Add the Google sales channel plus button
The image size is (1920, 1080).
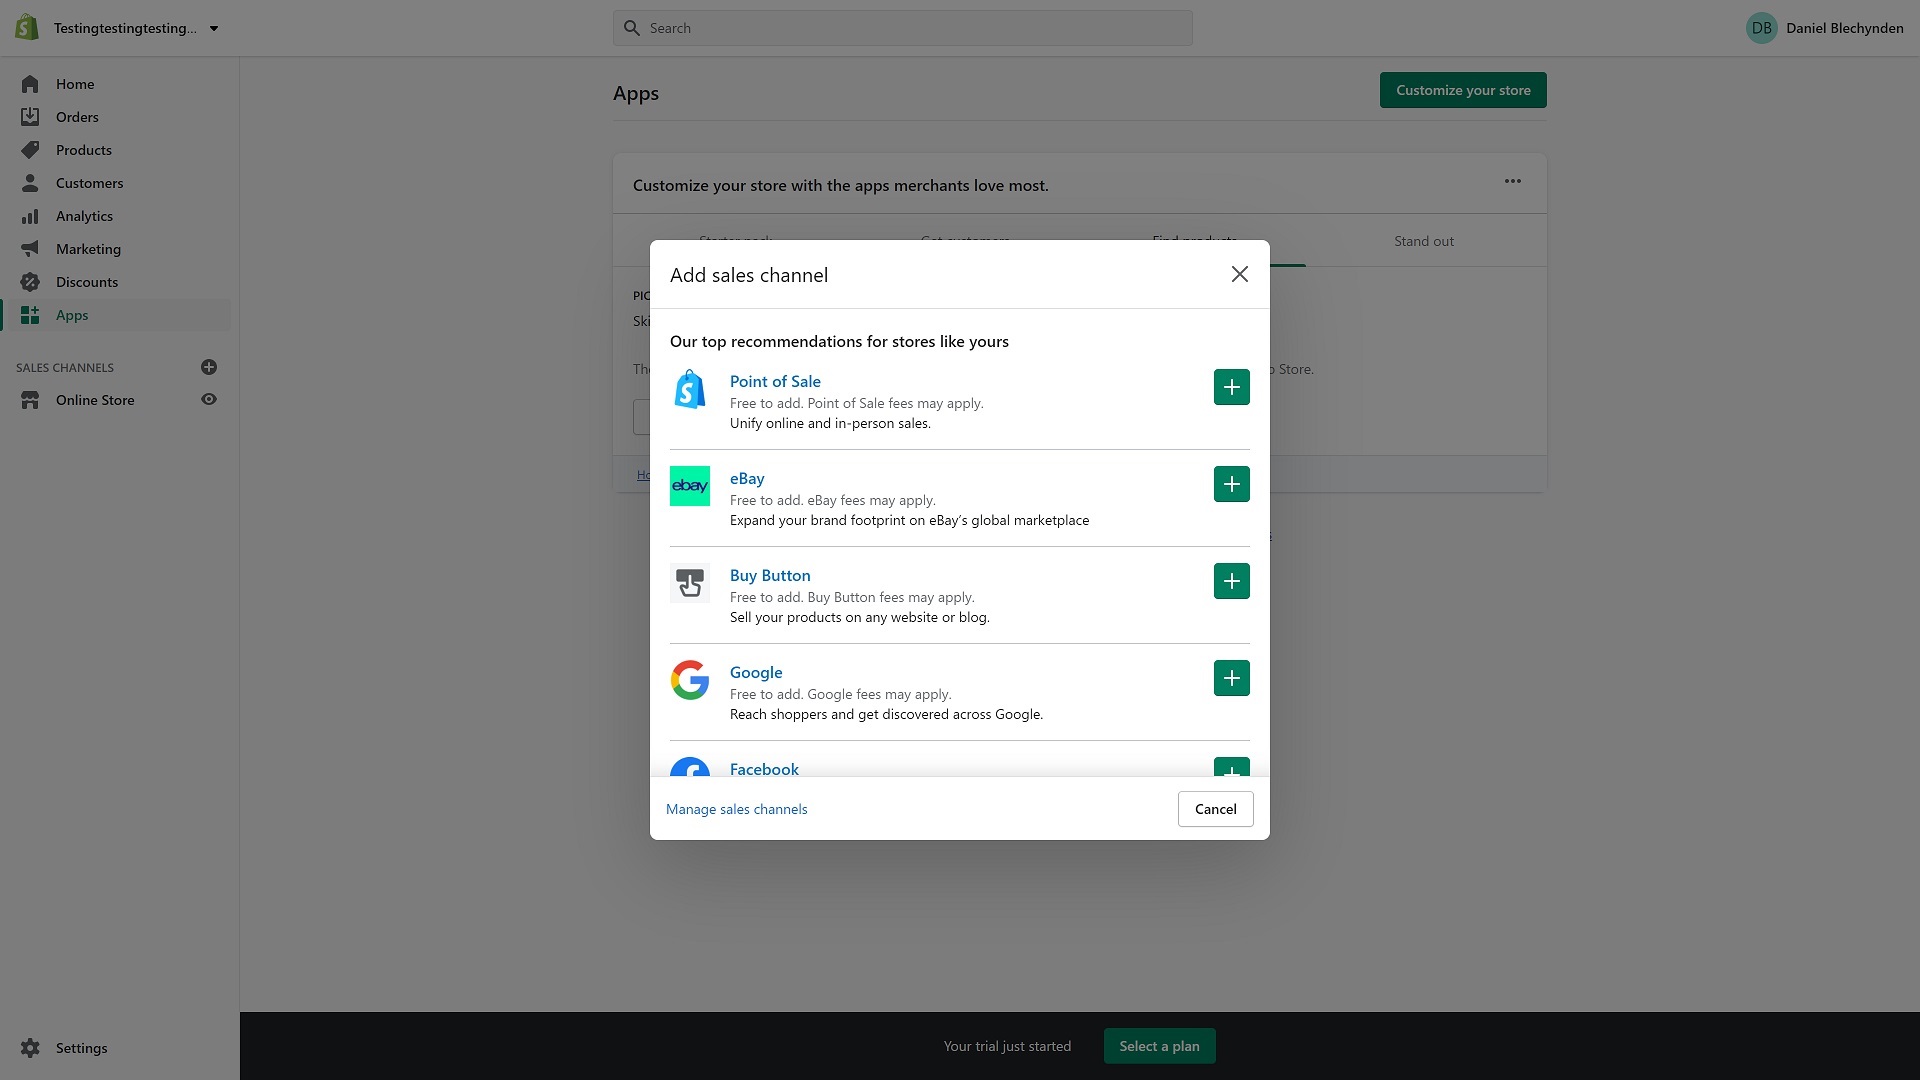1231,678
